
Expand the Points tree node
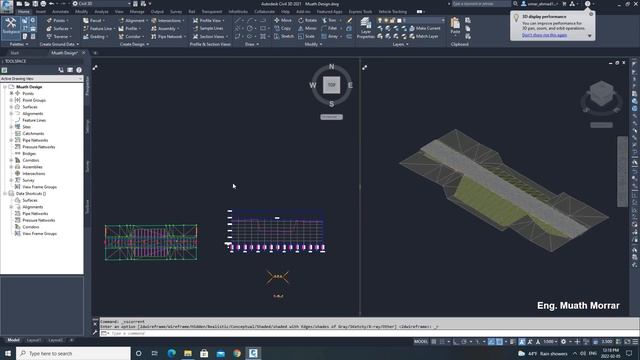pos(11,93)
